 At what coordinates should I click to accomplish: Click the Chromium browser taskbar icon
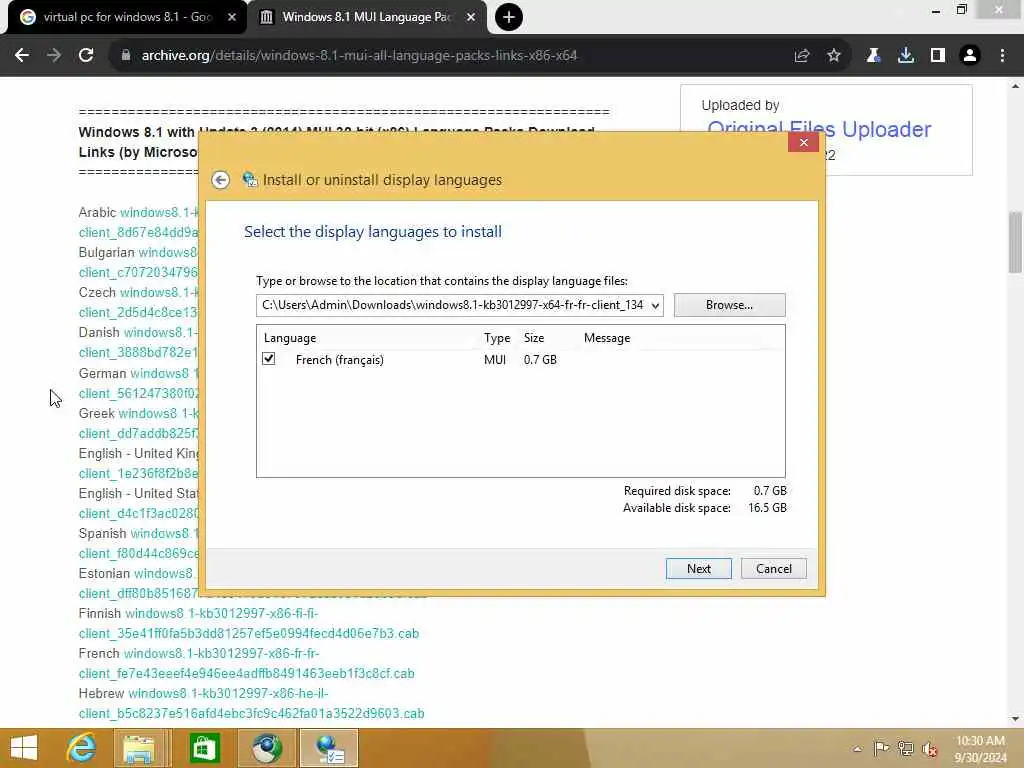[x=266, y=748]
